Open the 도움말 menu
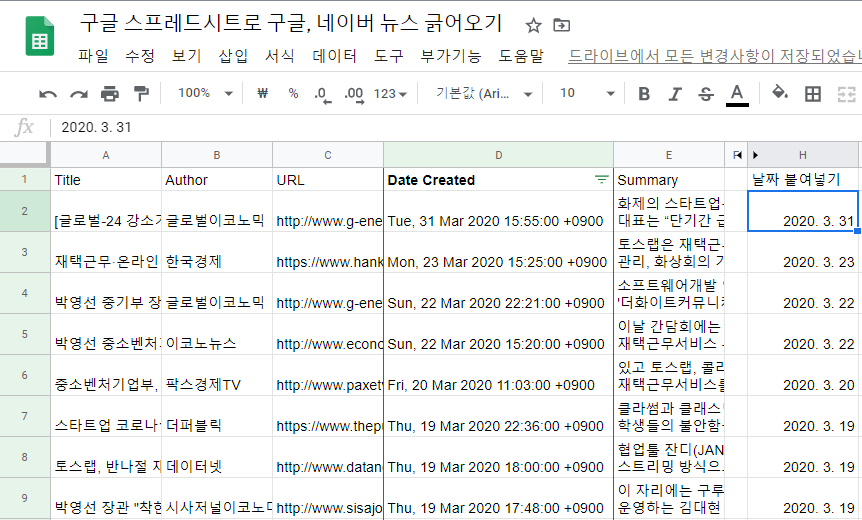The width and height of the screenshot is (862, 520). [521, 56]
